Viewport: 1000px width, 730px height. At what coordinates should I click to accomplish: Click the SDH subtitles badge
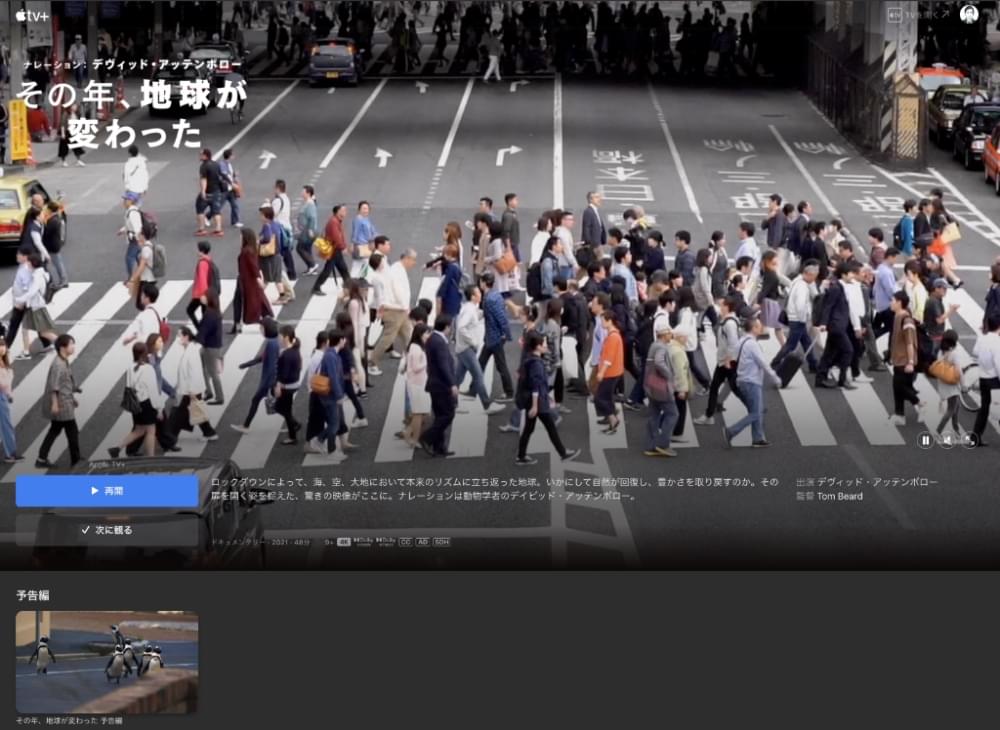tap(441, 542)
